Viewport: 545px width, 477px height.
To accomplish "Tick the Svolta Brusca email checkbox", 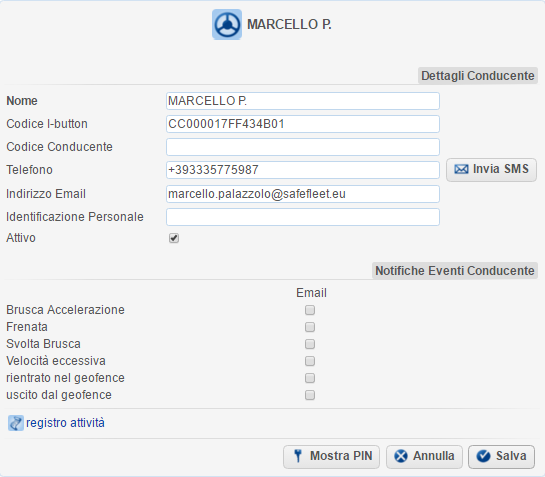I will (310, 344).
